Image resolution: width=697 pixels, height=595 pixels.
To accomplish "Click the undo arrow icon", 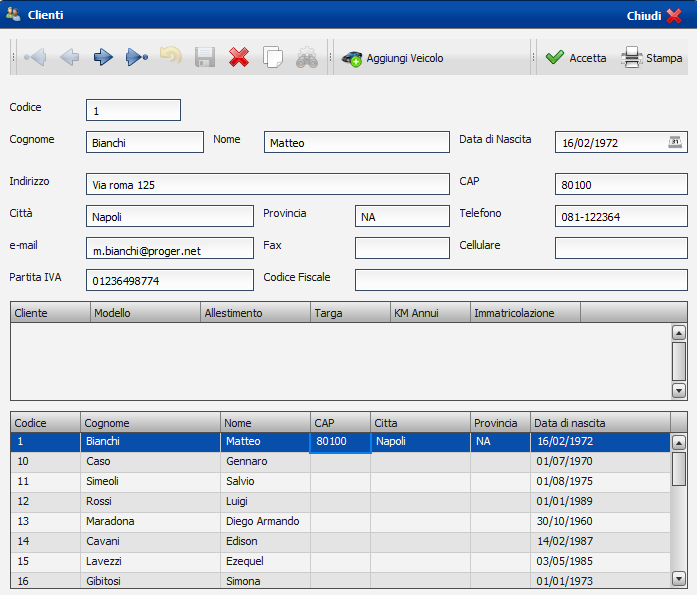I will [171, 56].
